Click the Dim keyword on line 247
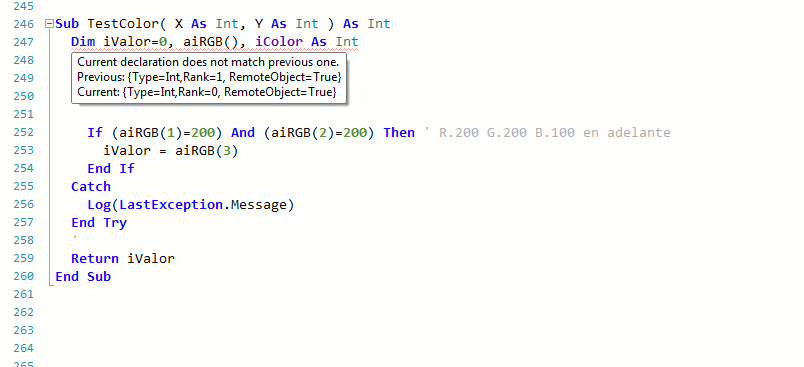Viewport: 804px width, 367px height. point(83,42)
